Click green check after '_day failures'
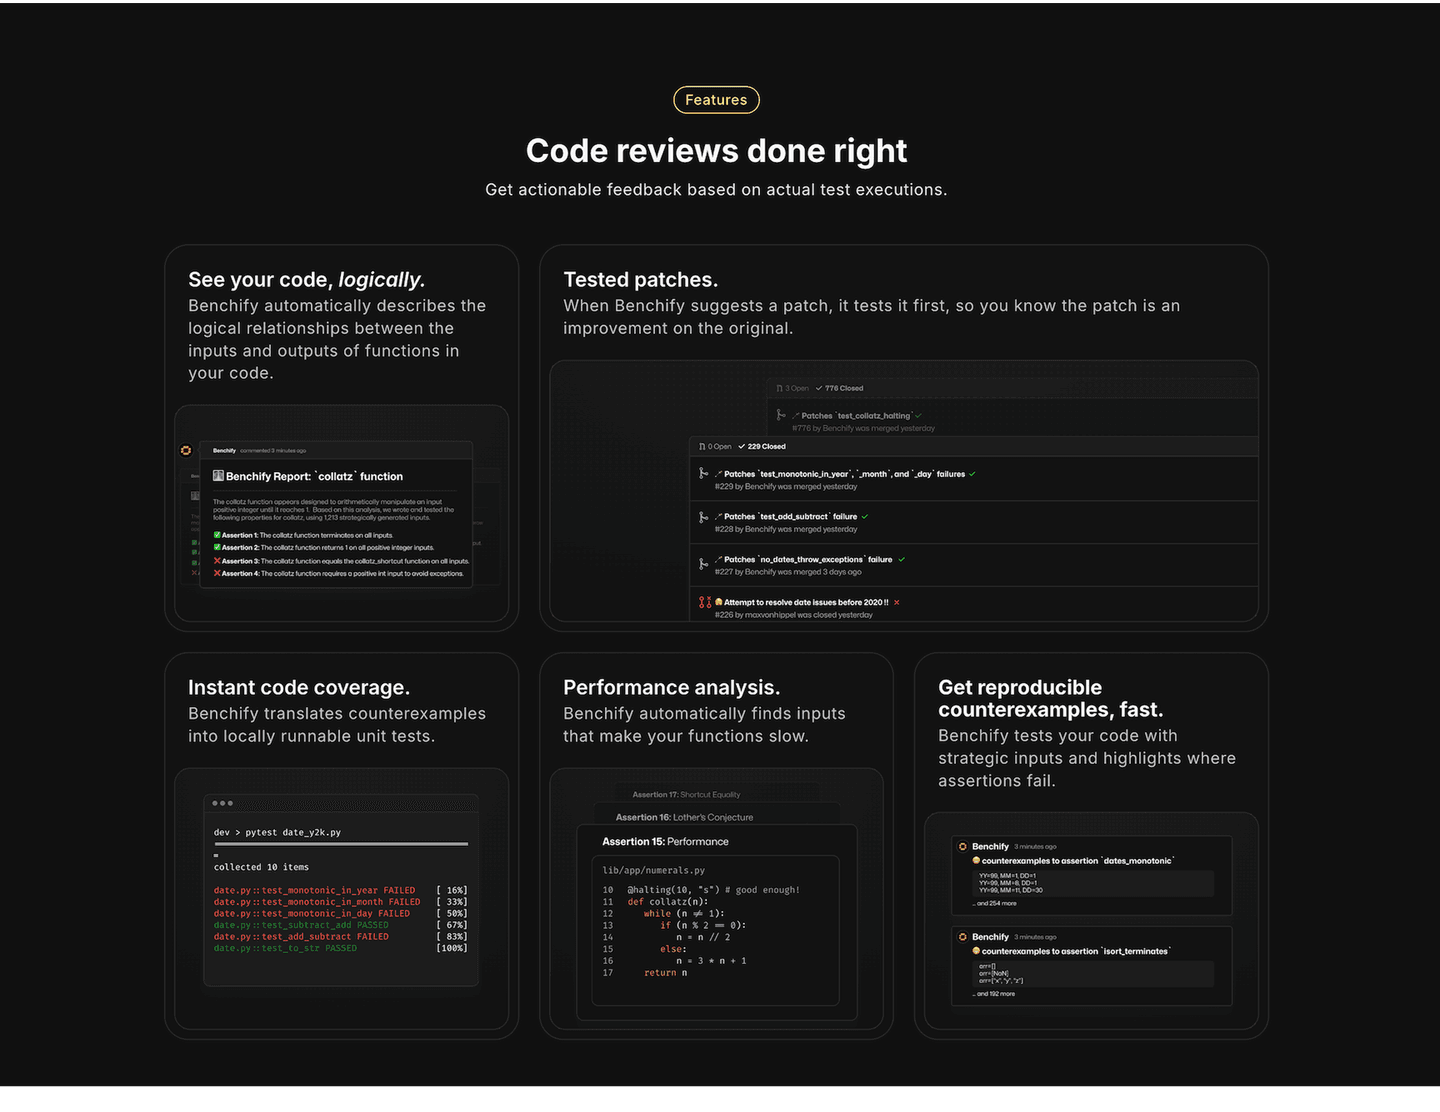The height and width of the screenshot is (1112, 1440). pyautogui.click(x=972, y=474)
